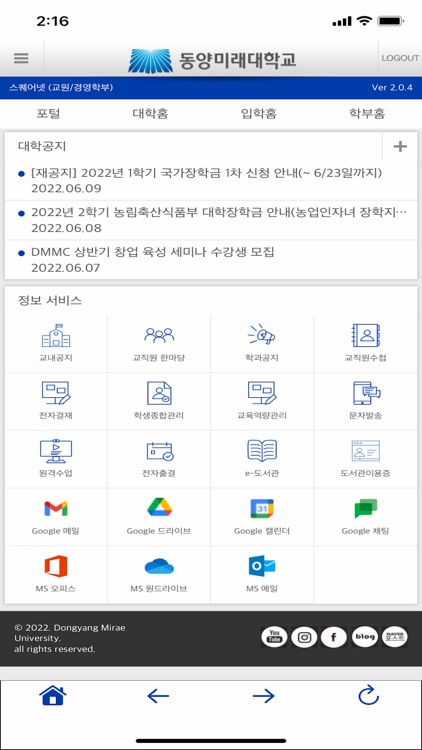Screen dimensions: 422x750
Task: Open the 농림축산식품부 대학장학금 안내 notice
Action: 219,212
